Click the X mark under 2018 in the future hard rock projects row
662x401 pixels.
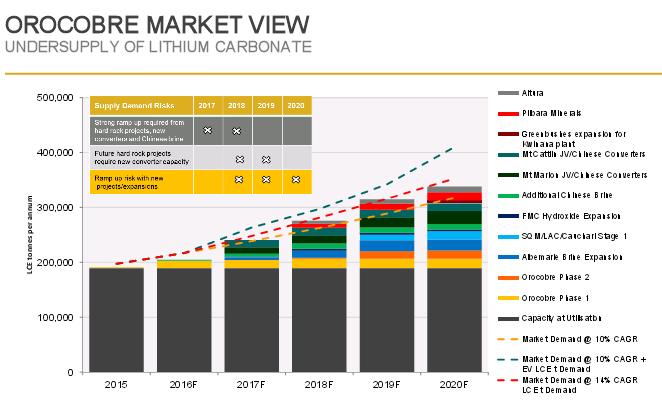point(240,159)
